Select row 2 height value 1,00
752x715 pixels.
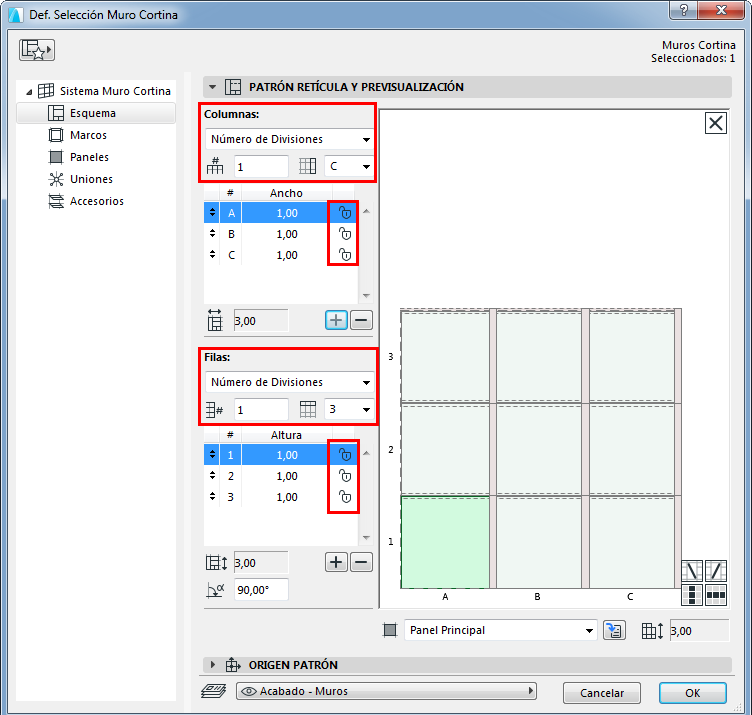pos(287,476)
